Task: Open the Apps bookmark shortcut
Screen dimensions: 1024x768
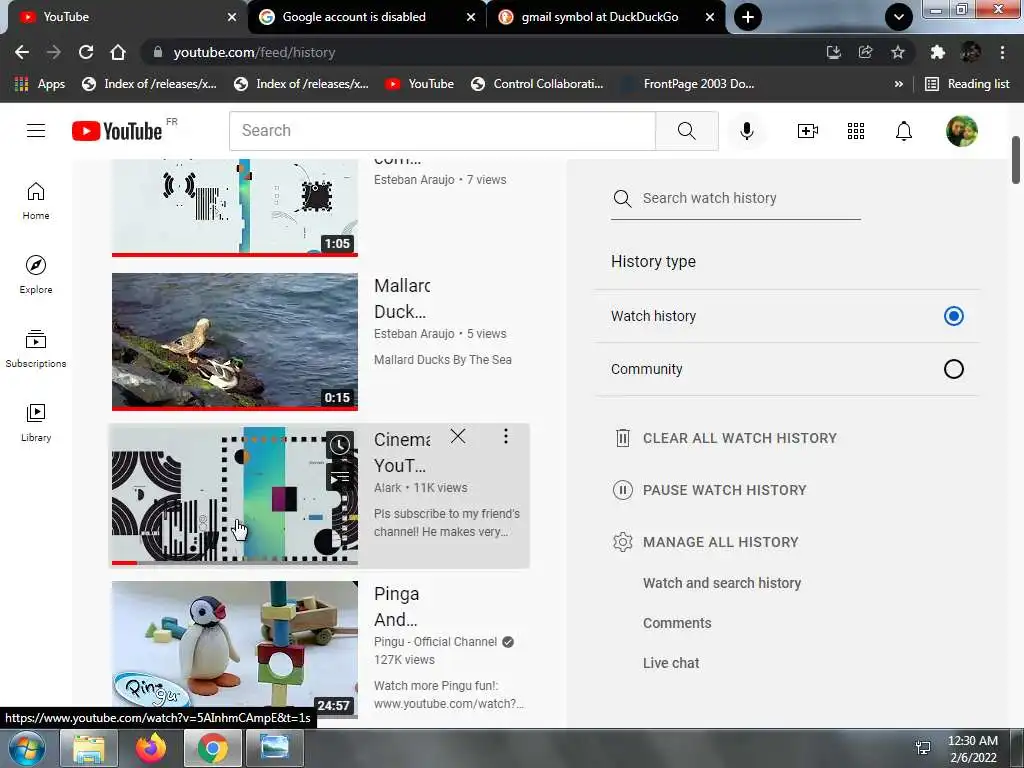Action: pyautogui.click(x=40, y=84)
